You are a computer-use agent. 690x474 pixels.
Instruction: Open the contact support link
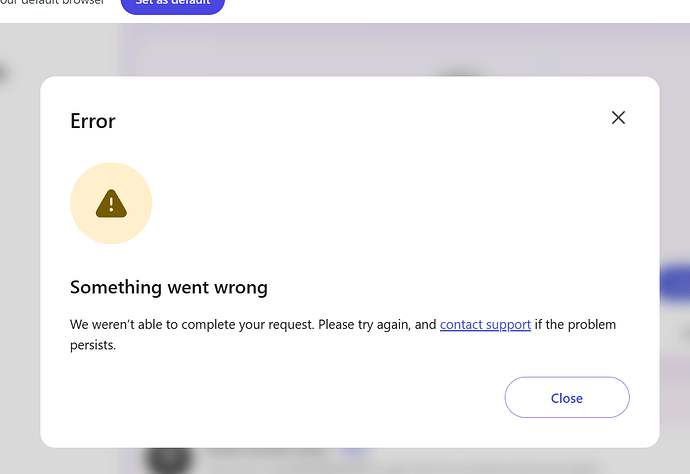coord(485,324)
